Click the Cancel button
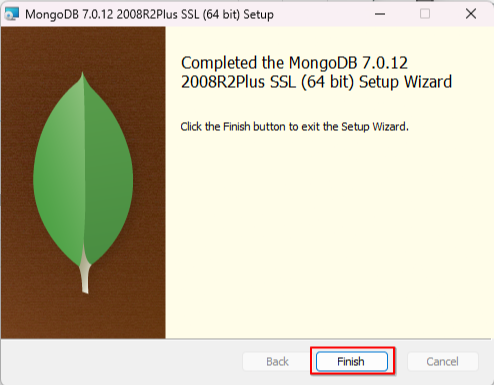Viewport: 494px width, 385px height. [442, 361]
